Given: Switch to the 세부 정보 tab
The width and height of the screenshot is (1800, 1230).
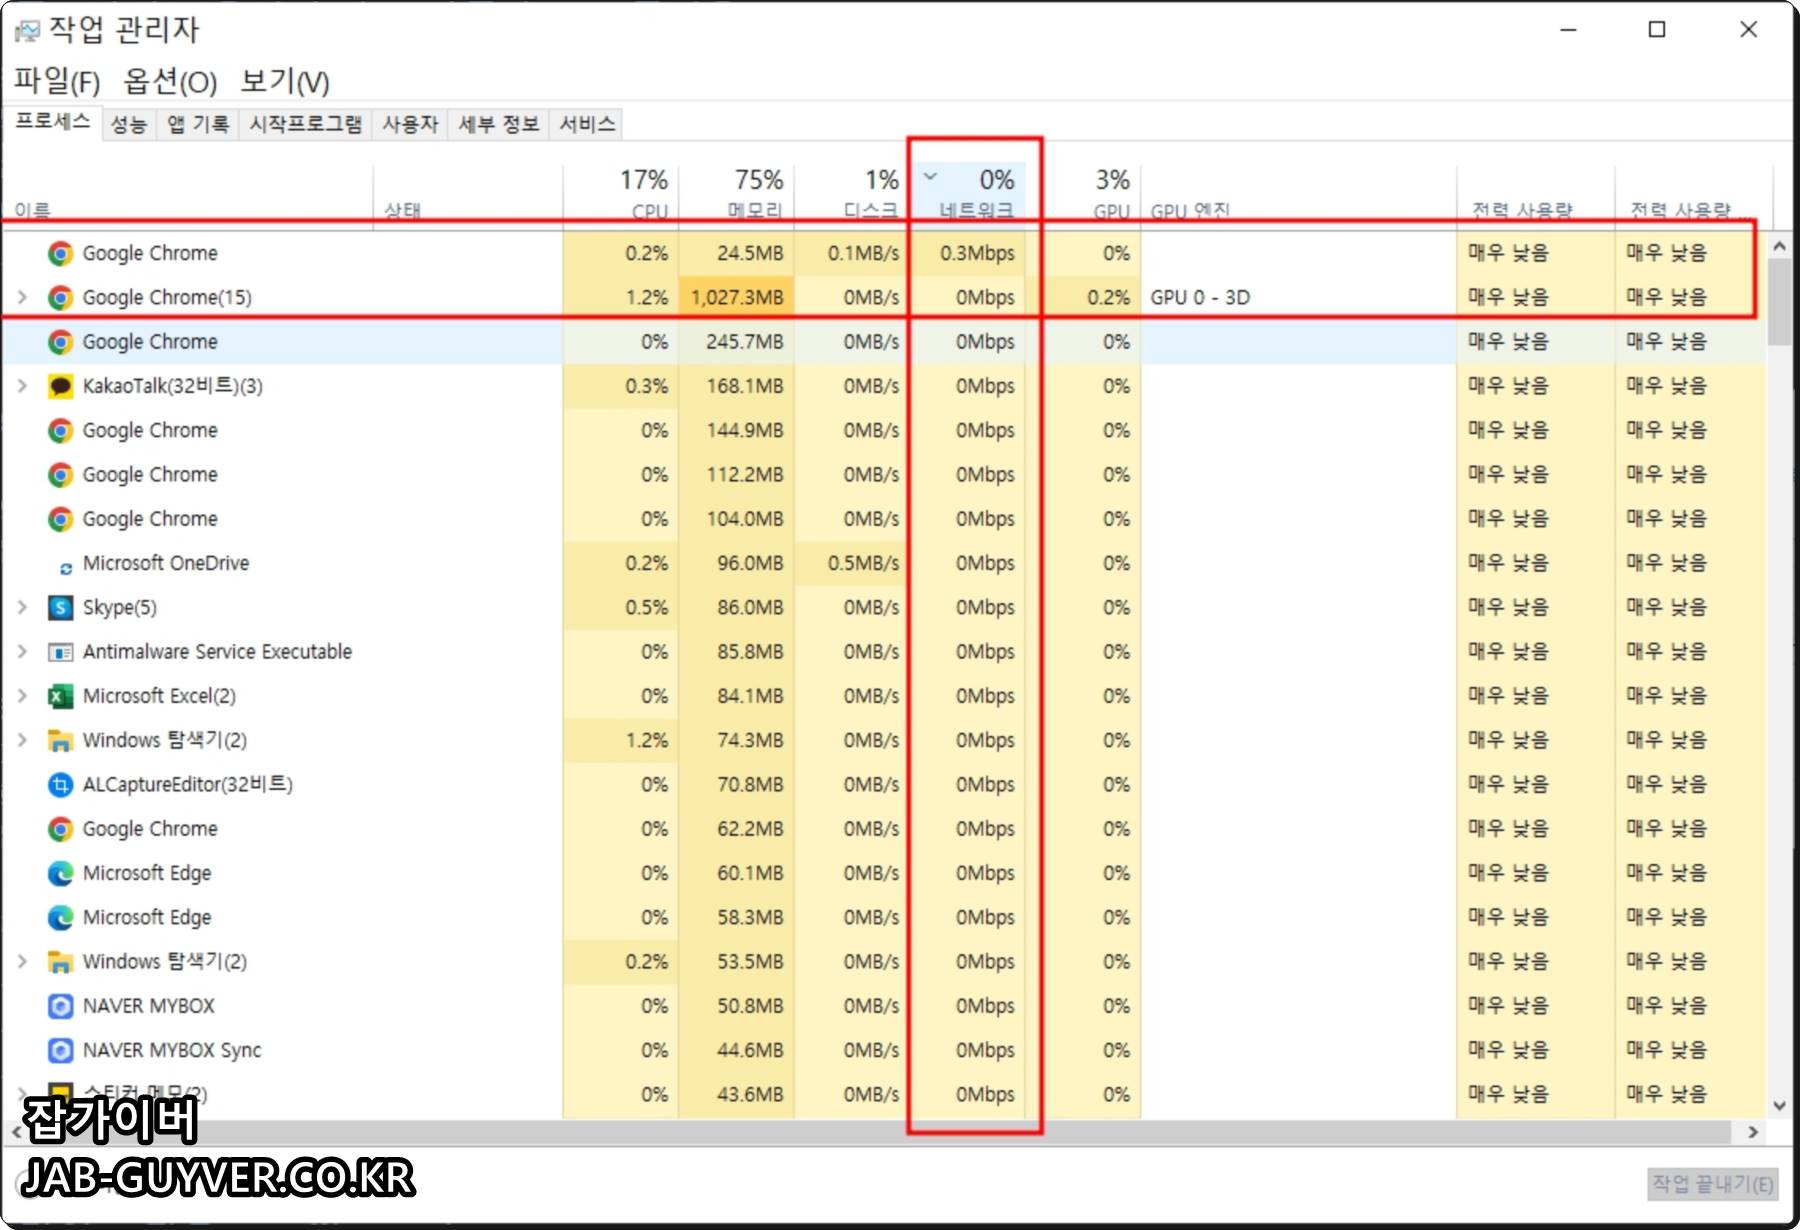Looking at the screenshot, I should tap(498, 124).
